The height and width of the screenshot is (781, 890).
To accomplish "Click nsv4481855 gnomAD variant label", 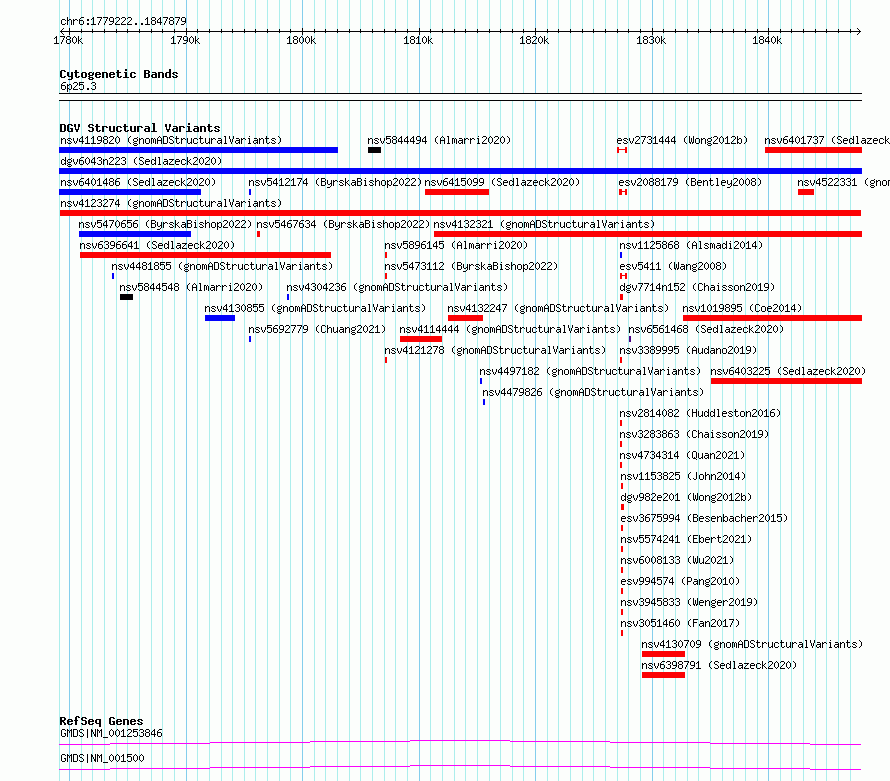I will (222, 266).
